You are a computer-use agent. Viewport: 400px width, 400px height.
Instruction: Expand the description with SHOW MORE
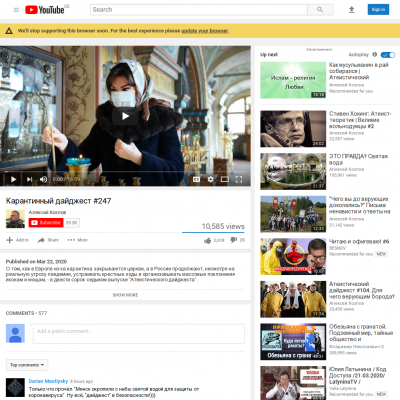click(x=125, y=295)
